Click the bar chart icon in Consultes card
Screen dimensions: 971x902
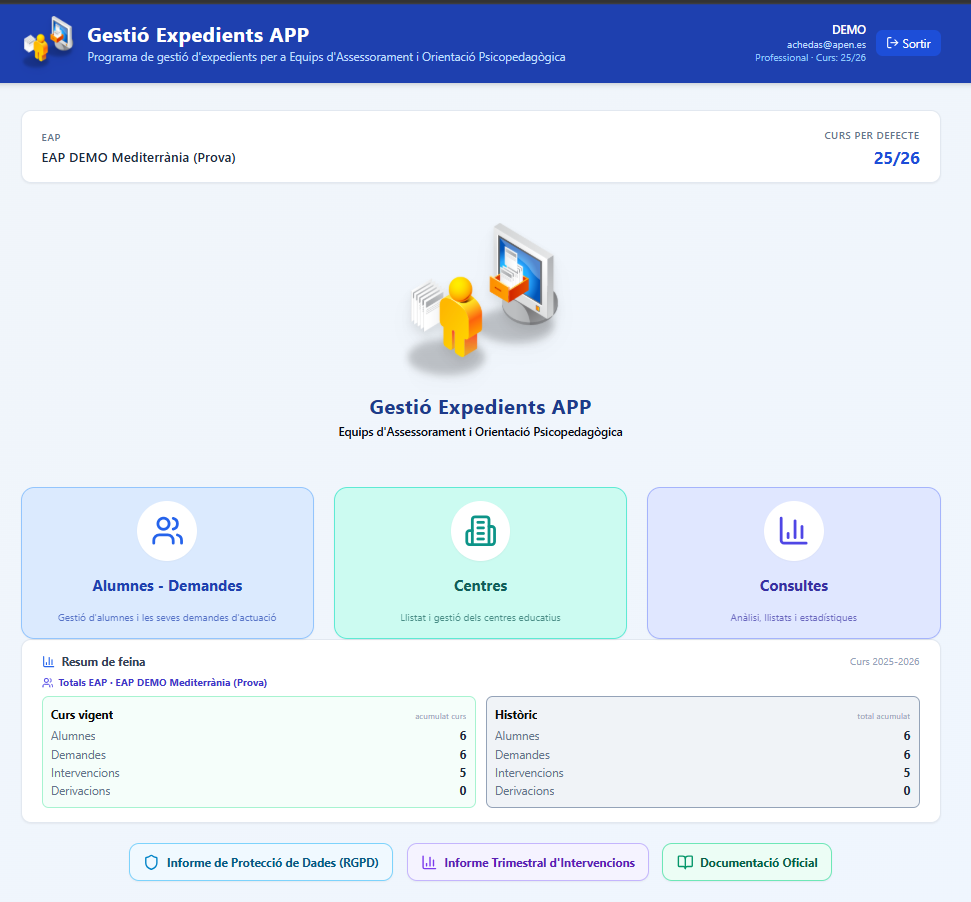(x=794, y=531)
